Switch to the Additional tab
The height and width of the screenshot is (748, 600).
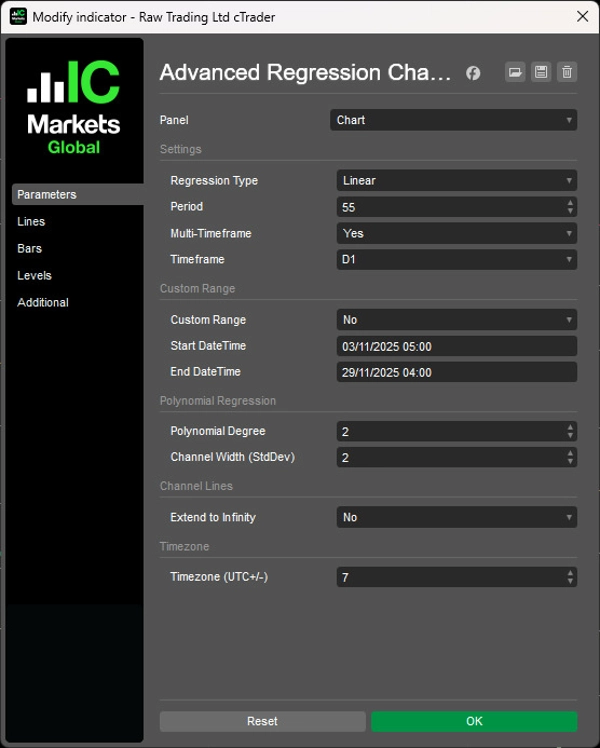(43, 302)
